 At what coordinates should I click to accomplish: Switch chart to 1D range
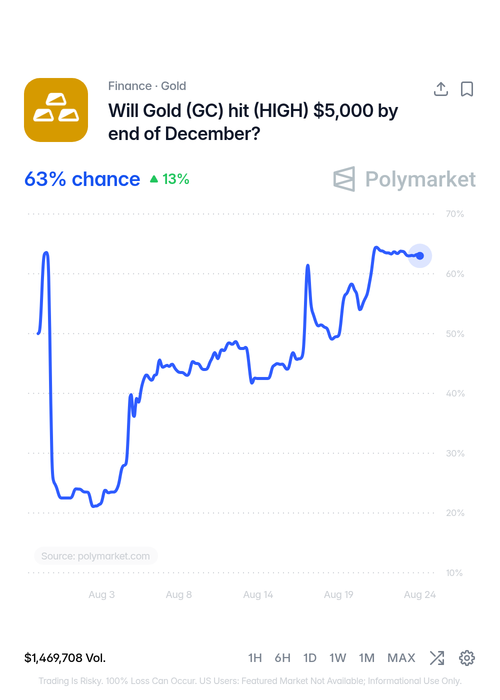tap(310, 658)
